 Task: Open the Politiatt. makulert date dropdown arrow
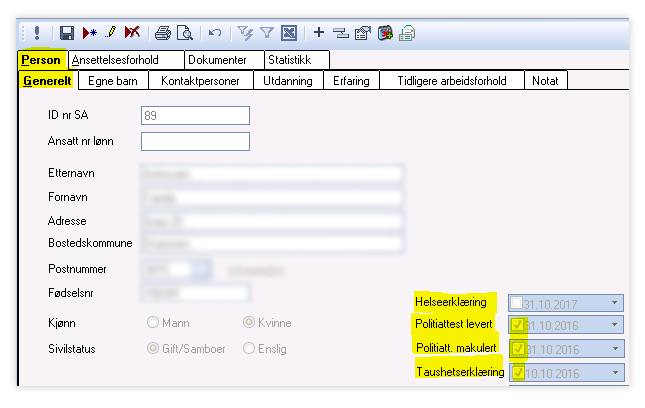coord(615,349)
